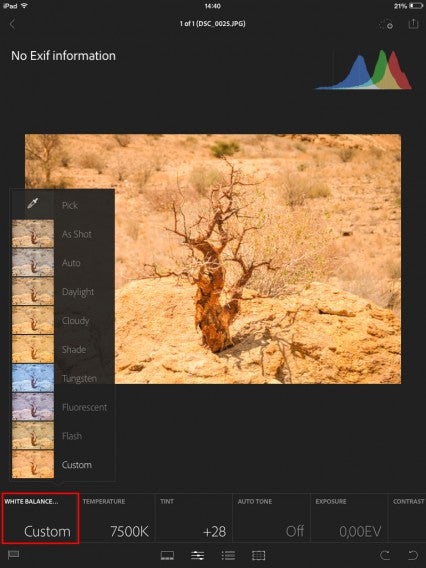Select the adjustments sliders icon

197,555
